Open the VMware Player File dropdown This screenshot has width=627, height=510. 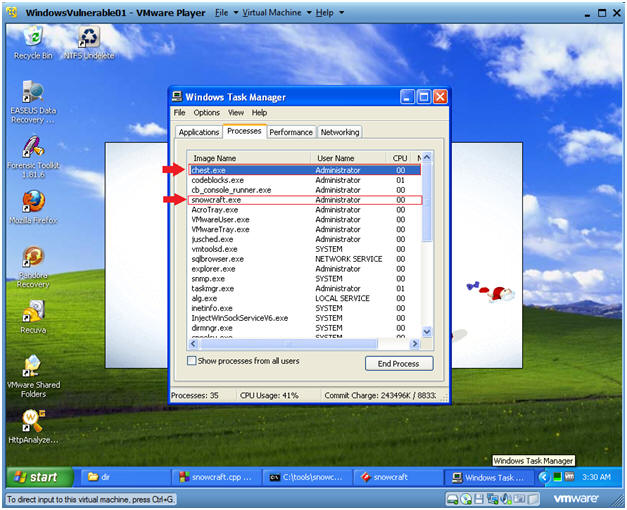click(x=226, y=13)
